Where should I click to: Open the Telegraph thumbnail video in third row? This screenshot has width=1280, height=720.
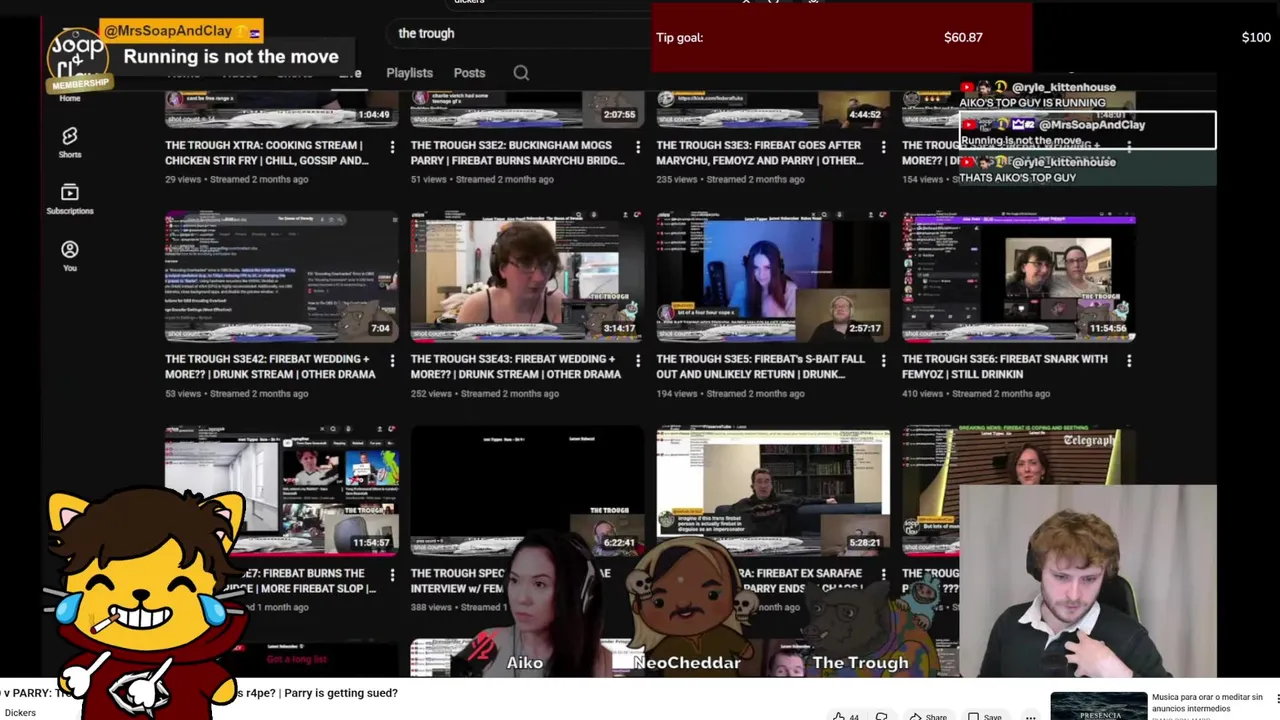pos(1018,455)
